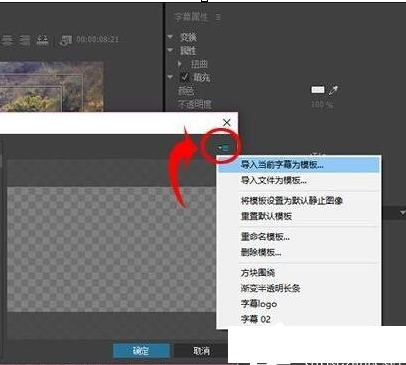Close the templates dialog with the X
Viewport: 406px width, 365px height.
tap(227, 122)
